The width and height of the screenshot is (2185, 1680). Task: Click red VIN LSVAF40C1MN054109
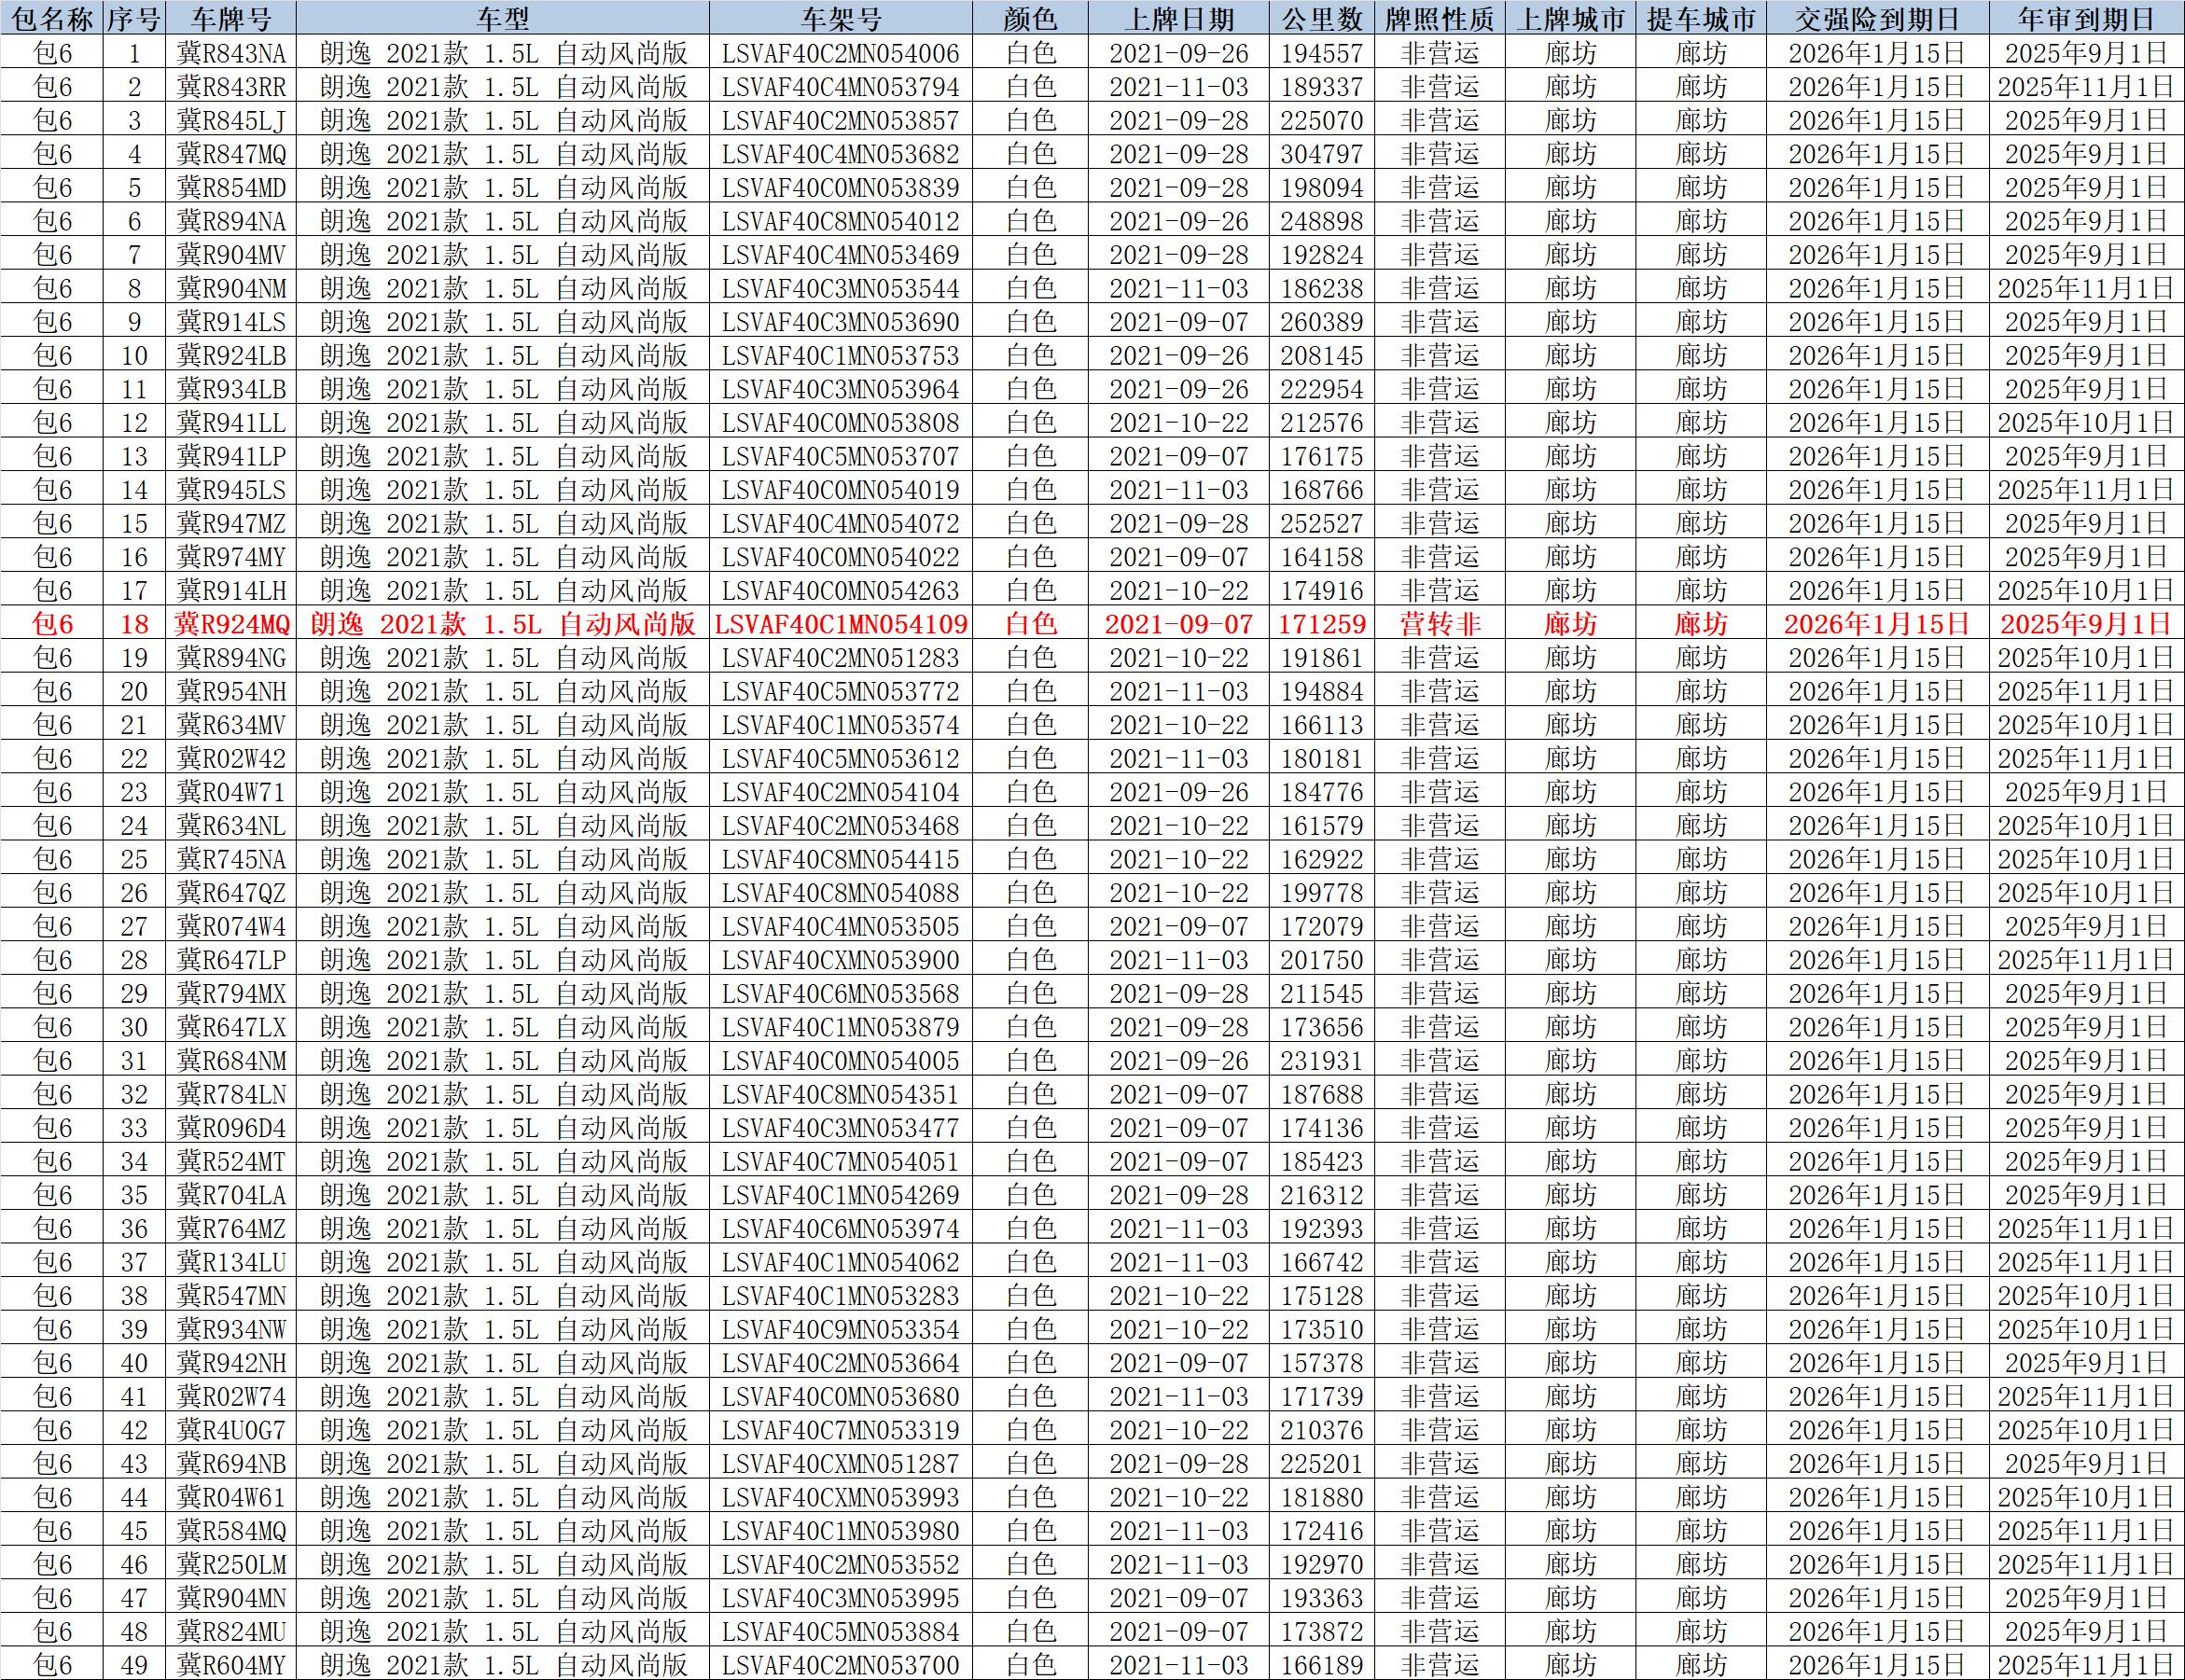pyautogui.click(x=841, y=624)
